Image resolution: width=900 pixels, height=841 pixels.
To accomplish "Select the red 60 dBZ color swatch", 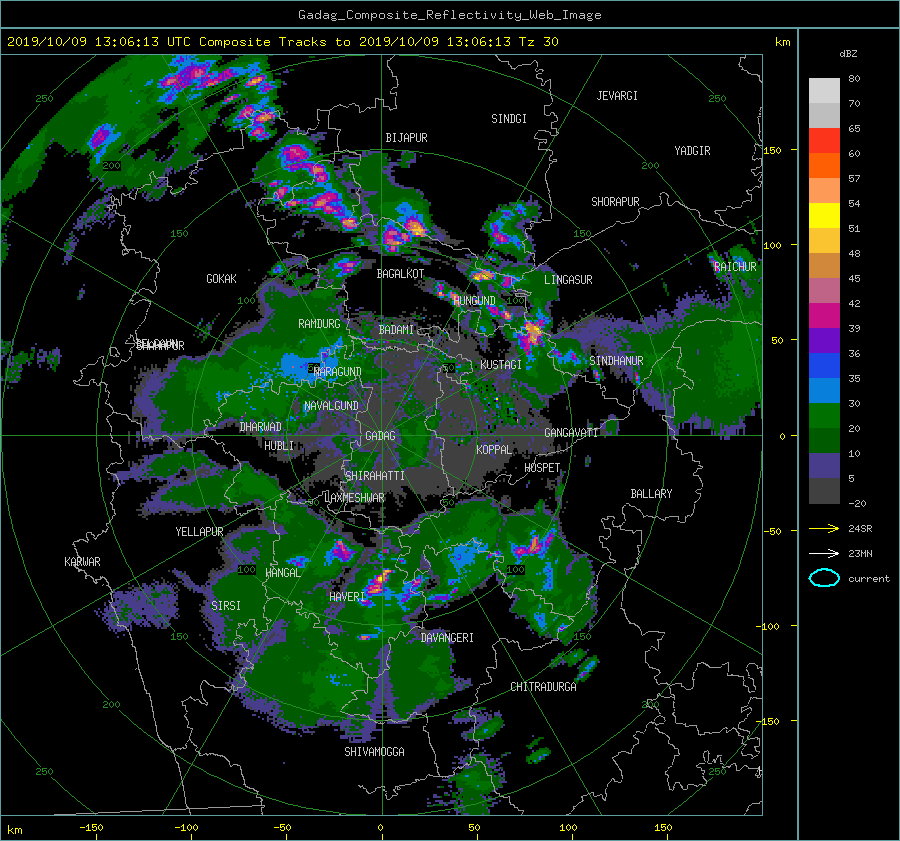I will tap(824, 140).
